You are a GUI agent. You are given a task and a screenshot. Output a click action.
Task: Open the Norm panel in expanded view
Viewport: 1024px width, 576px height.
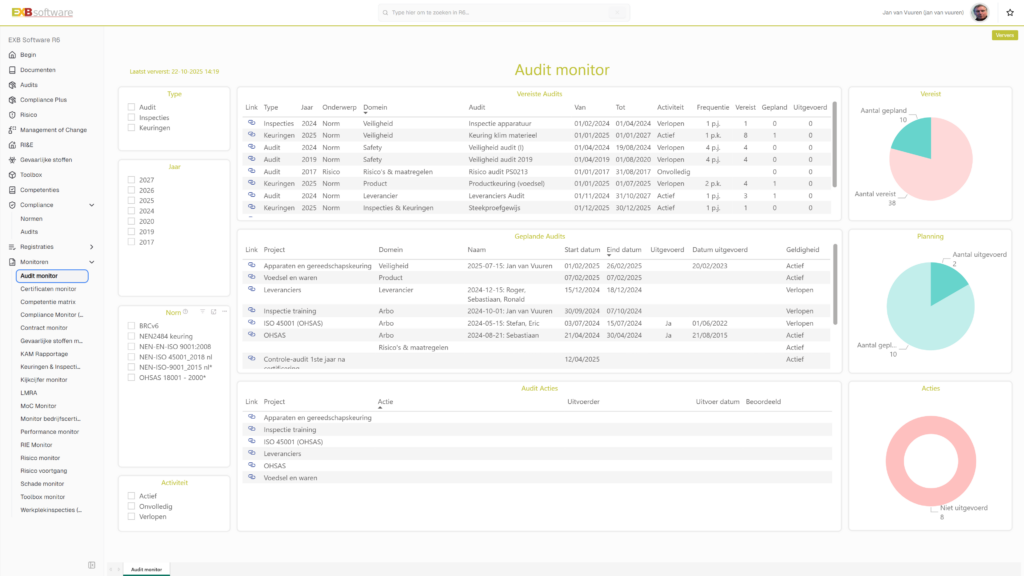[214, 311]
